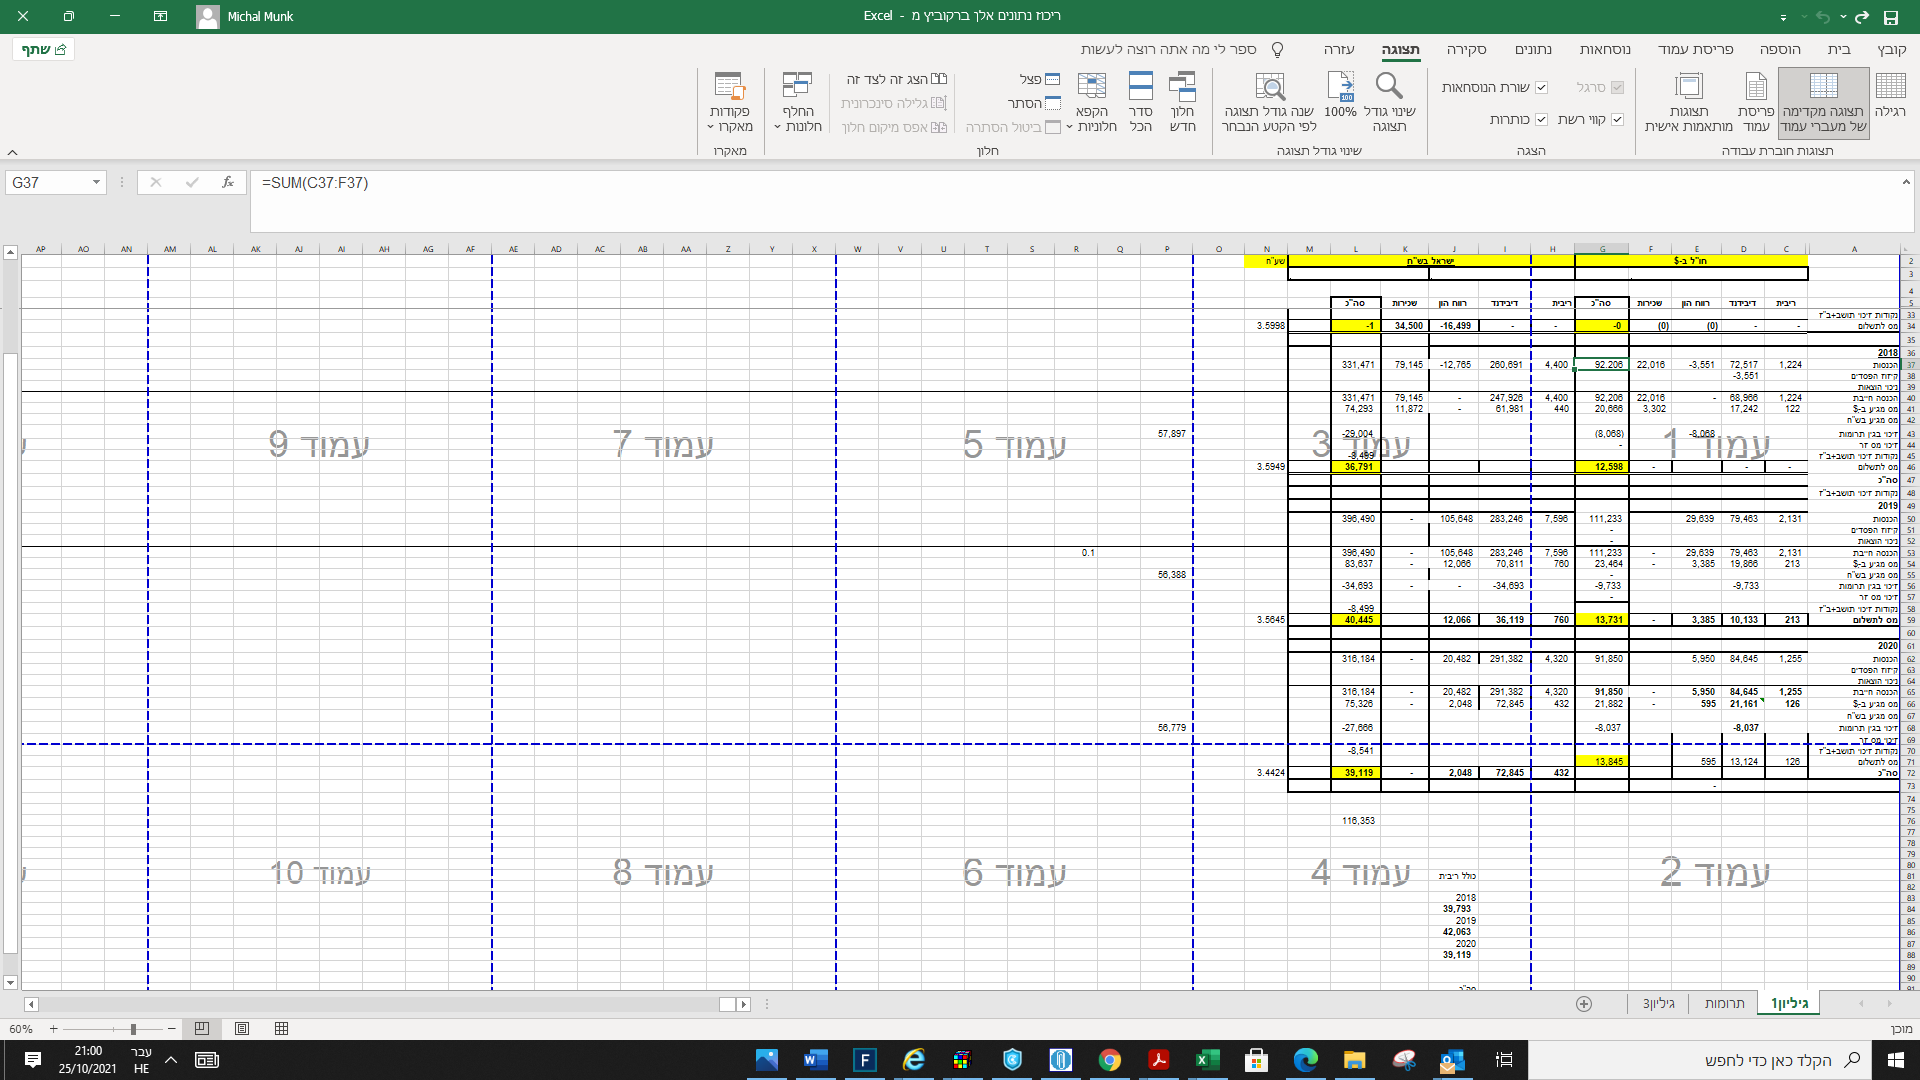The image size is (1920, 1080).
Task: Switch to sheet tab תרומות
Action: pyautogui.click(x=1724, y=1003)
